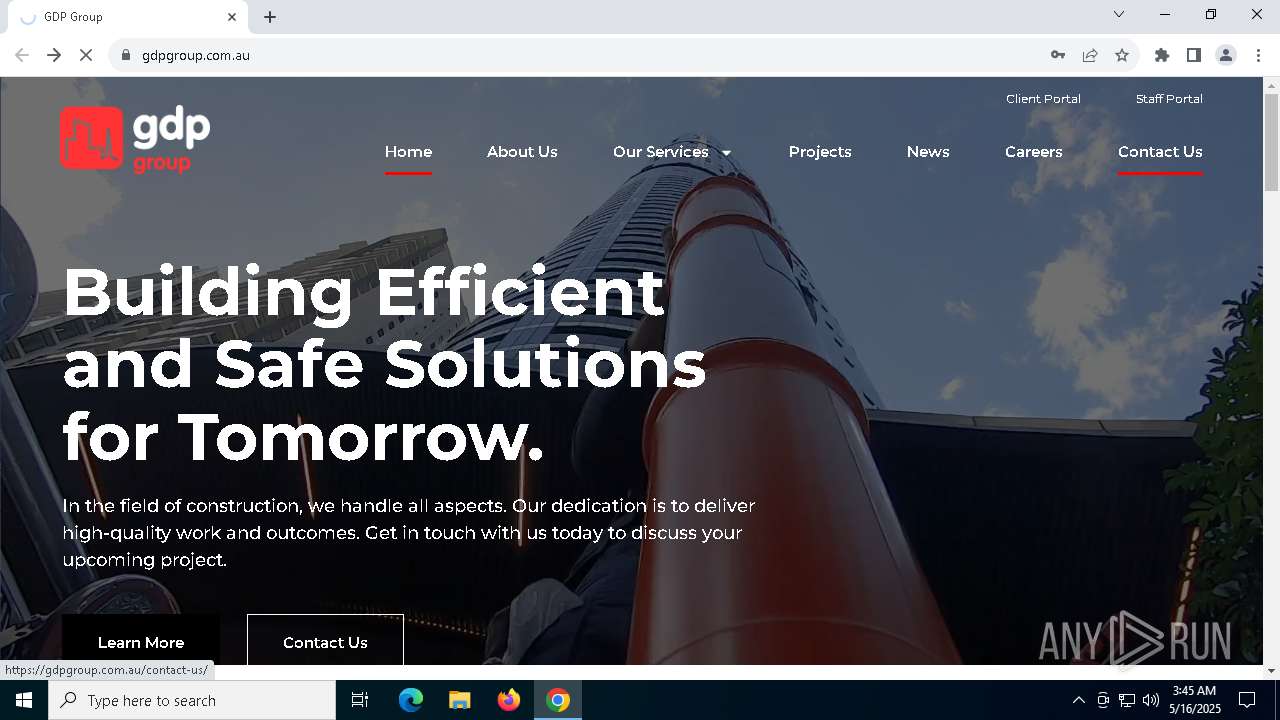
Task: Open the Our Services menu item
Action: (x=661, y=152)
